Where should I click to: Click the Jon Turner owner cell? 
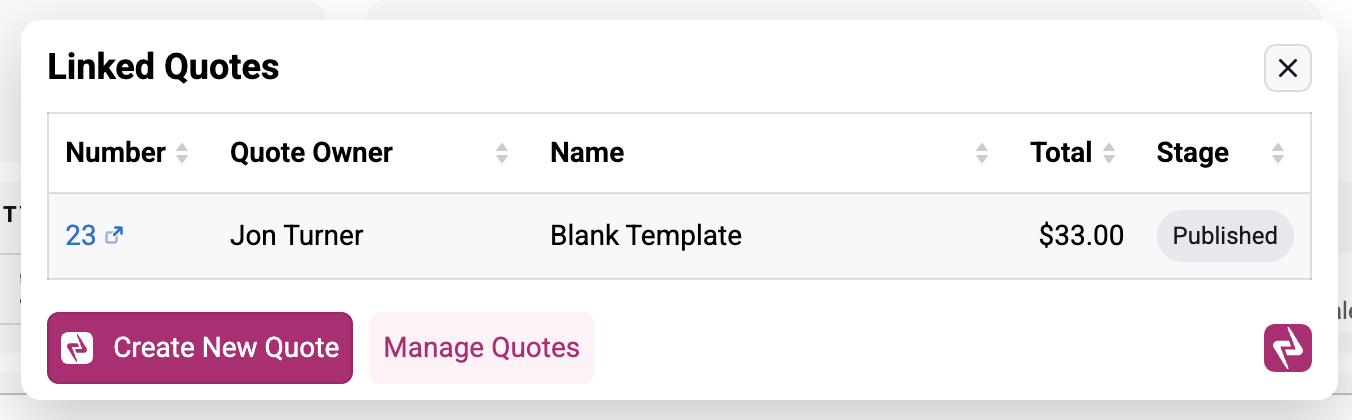pyautogui.click(x=296, y=236)
